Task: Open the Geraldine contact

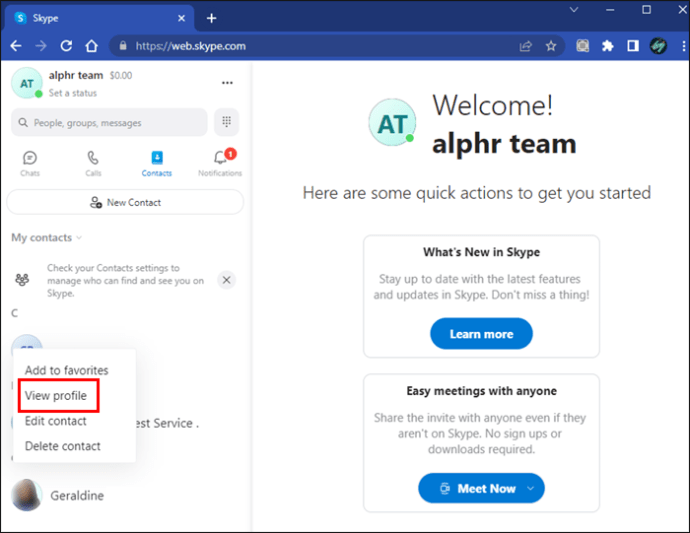Action: [x=125, y=495]
